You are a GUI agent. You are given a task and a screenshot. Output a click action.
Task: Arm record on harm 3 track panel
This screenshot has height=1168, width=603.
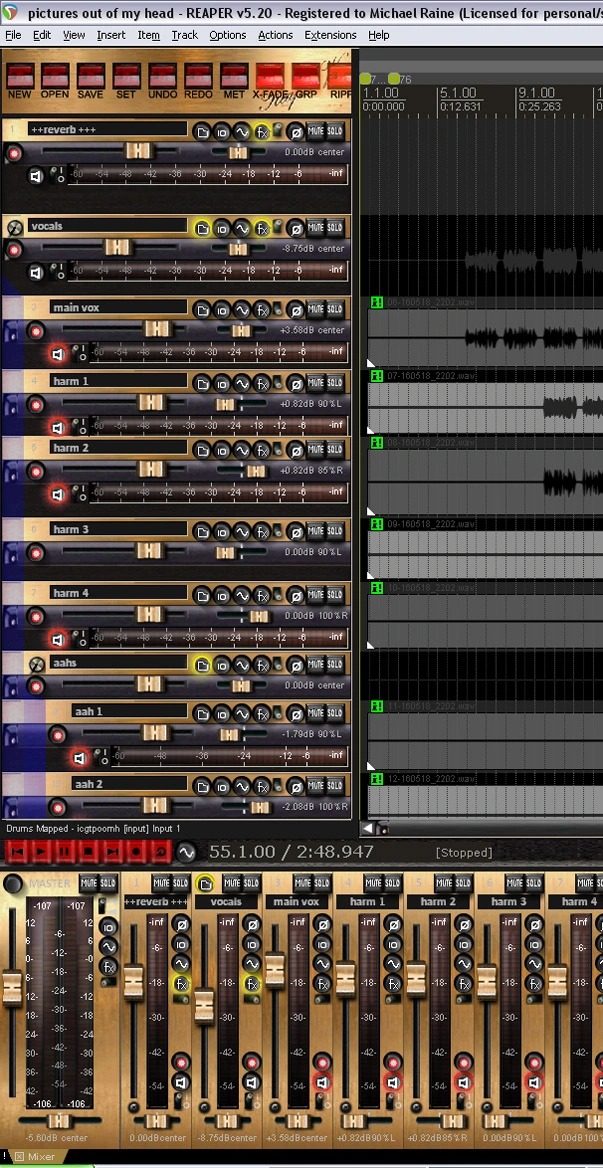36,553
